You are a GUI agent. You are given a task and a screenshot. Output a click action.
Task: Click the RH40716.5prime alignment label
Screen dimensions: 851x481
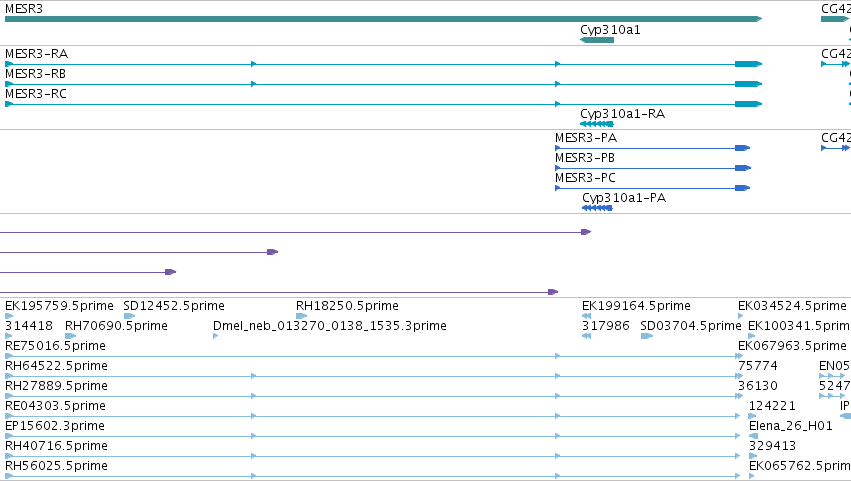(56, 446)
